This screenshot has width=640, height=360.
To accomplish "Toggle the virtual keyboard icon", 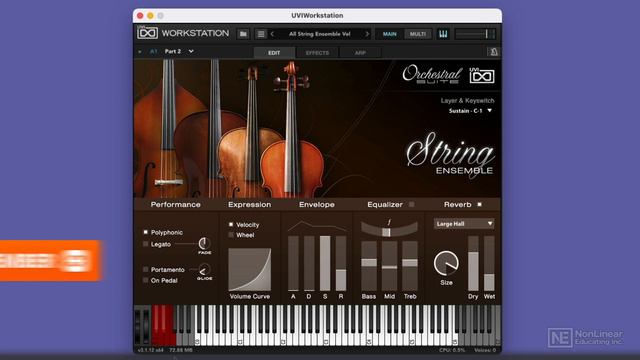I will click(x=443, y=34).
